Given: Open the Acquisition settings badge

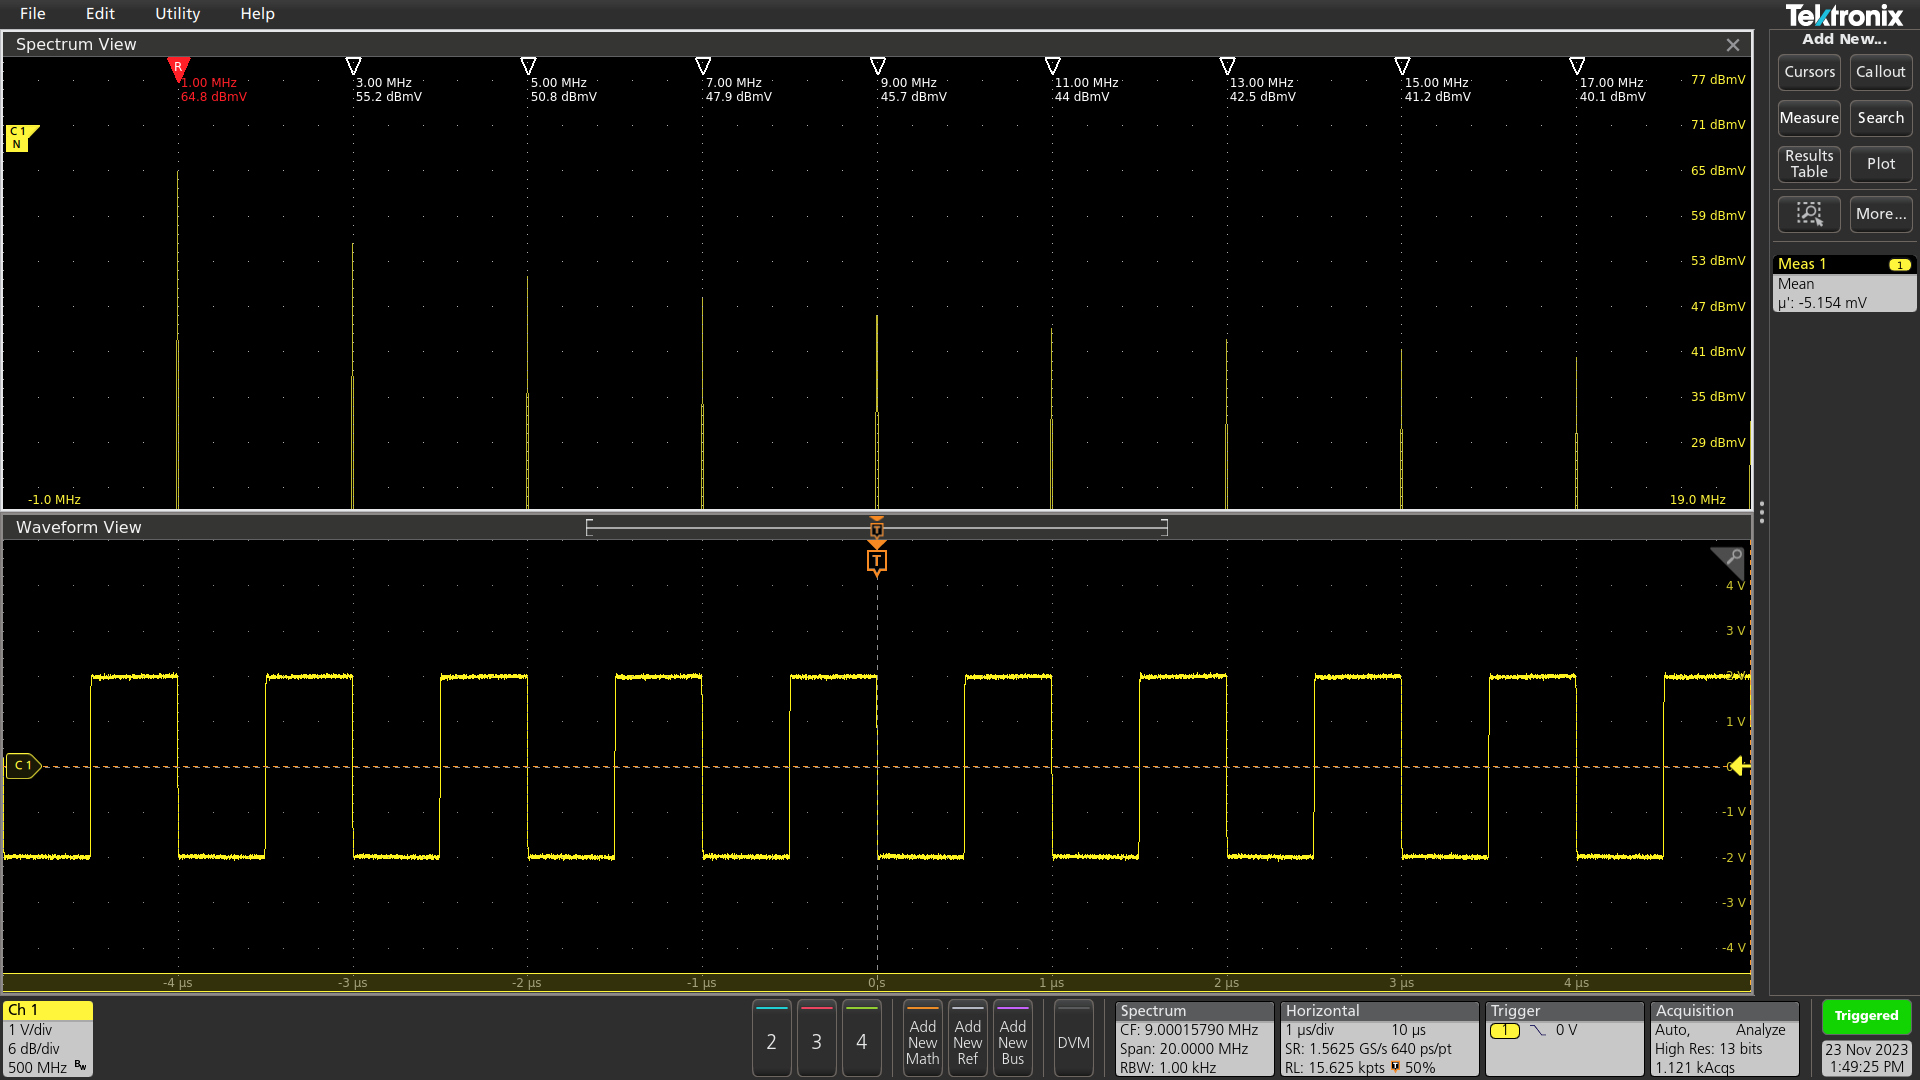Looking at the screenshot, I should pos(1724,1039).
